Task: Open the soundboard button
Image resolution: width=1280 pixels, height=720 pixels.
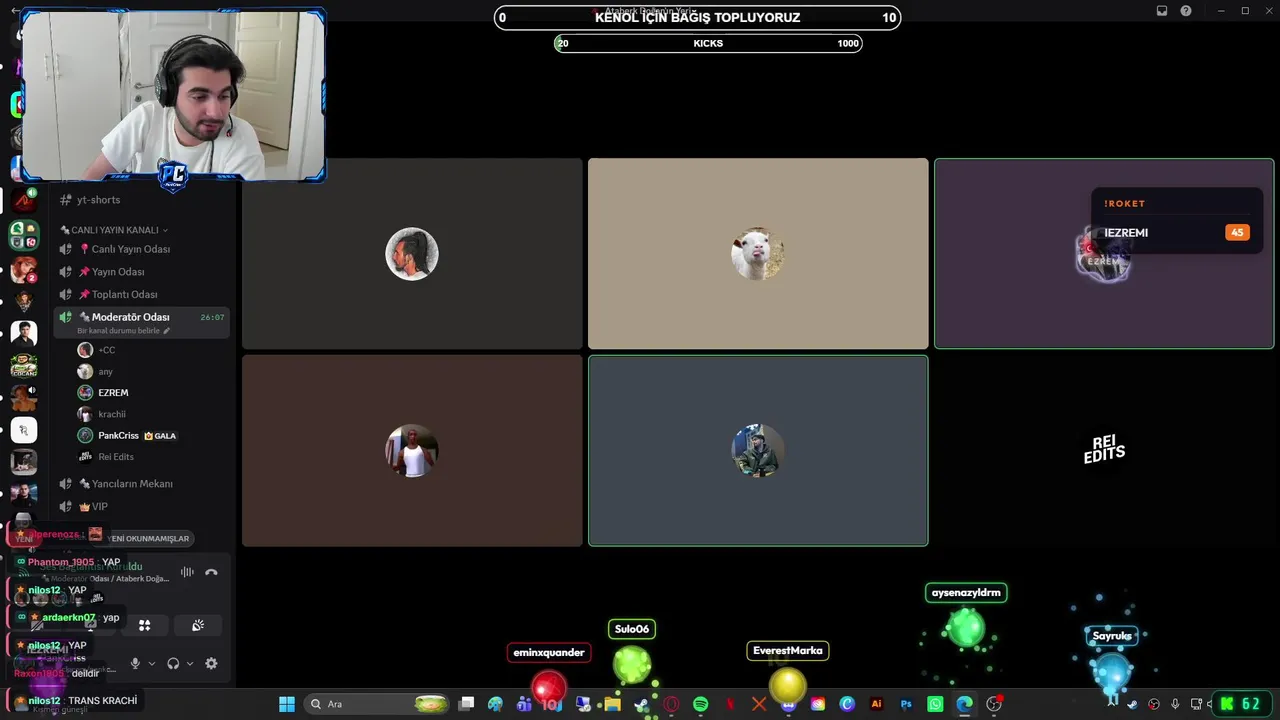Action: coord(198,625)
